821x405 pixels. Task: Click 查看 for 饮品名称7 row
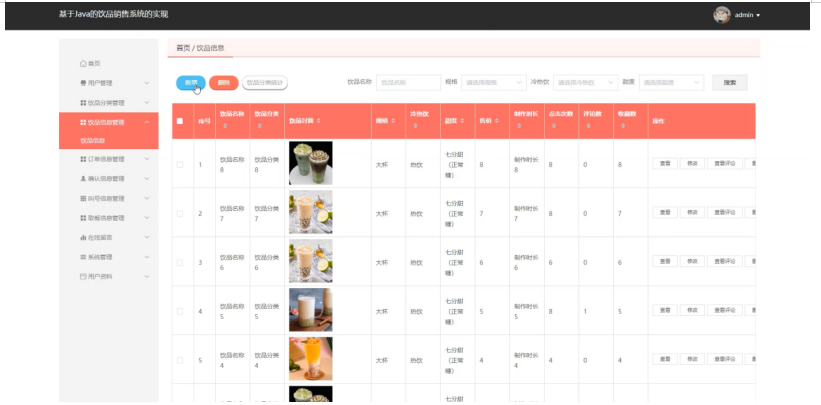coord(665,212)
